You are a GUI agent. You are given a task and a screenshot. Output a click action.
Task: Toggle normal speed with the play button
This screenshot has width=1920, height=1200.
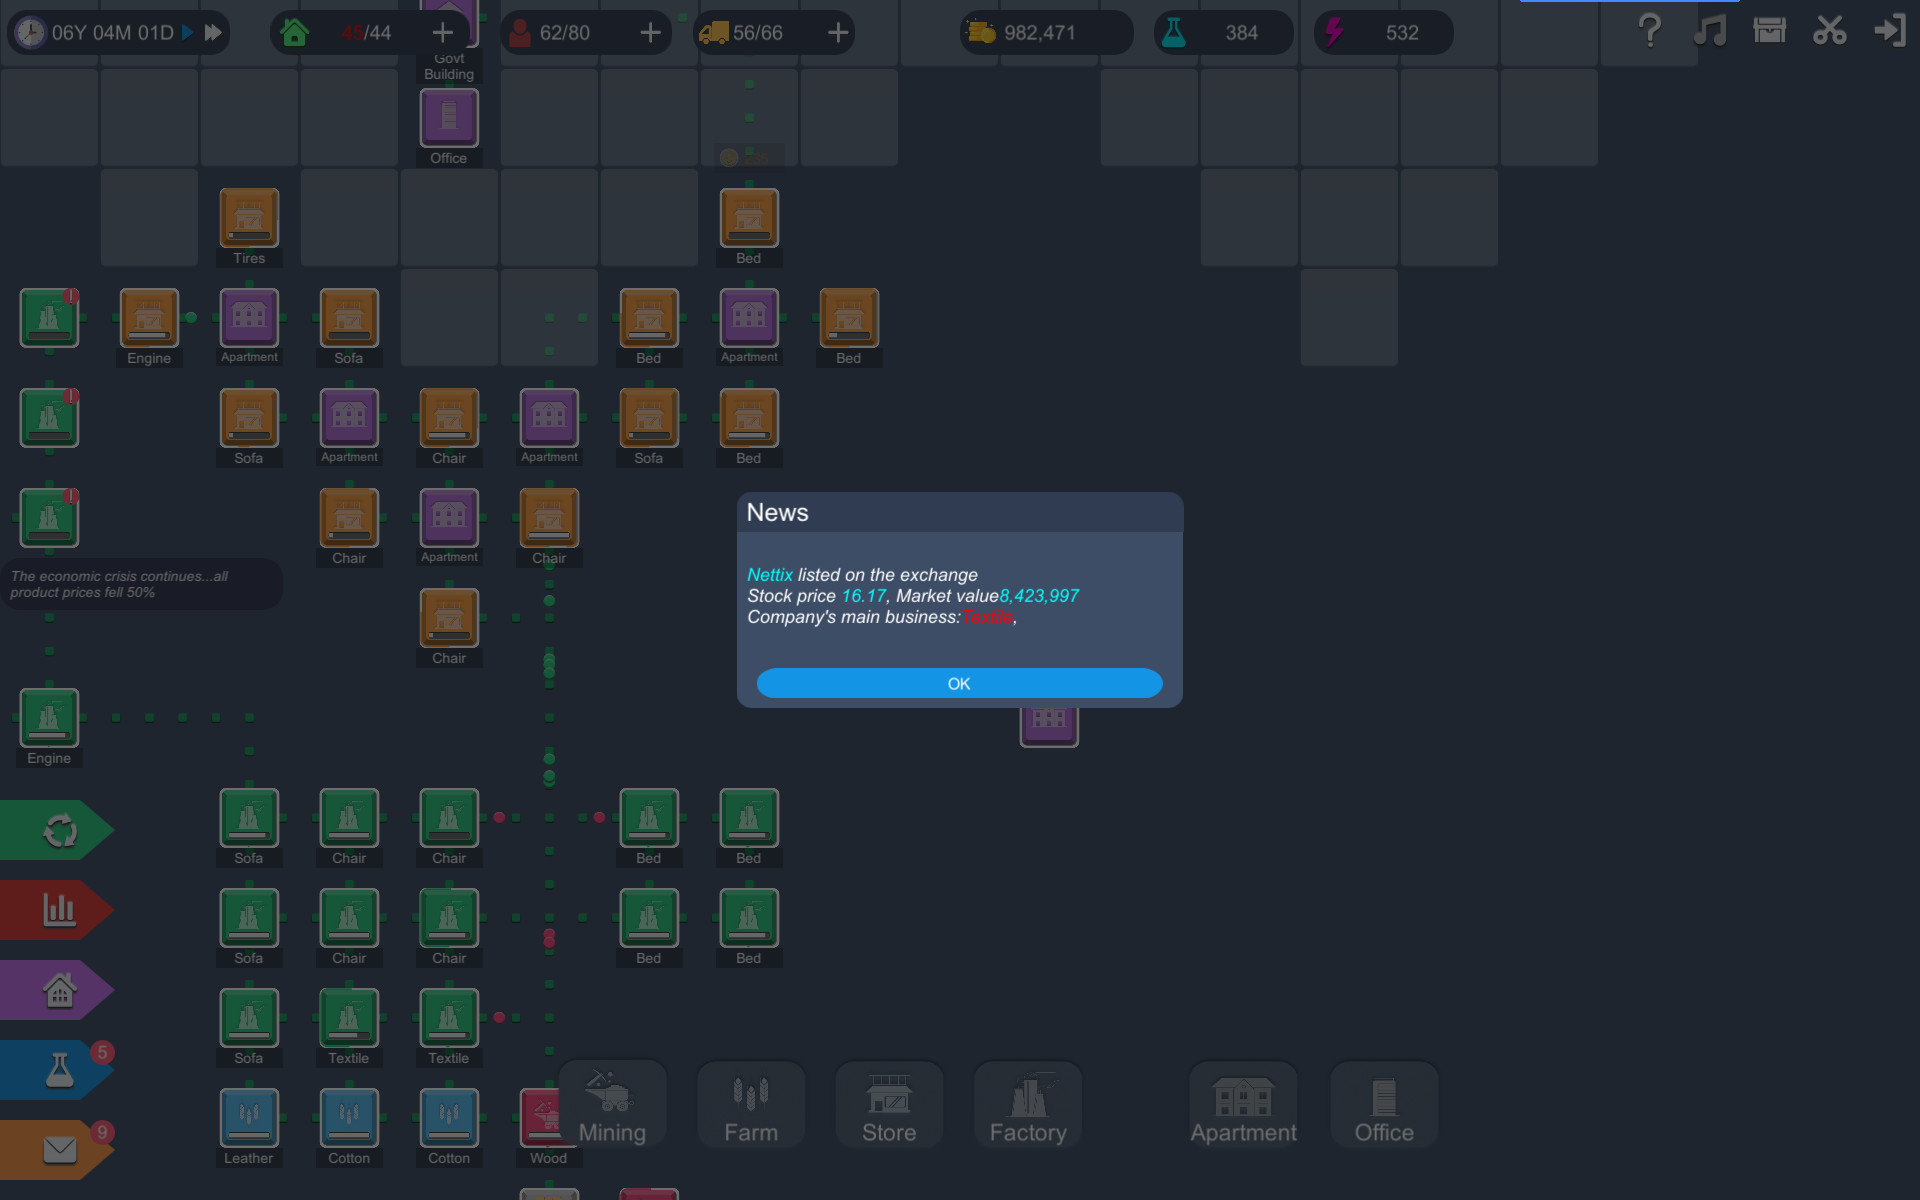pyautogui.click(x=186, y=31)
